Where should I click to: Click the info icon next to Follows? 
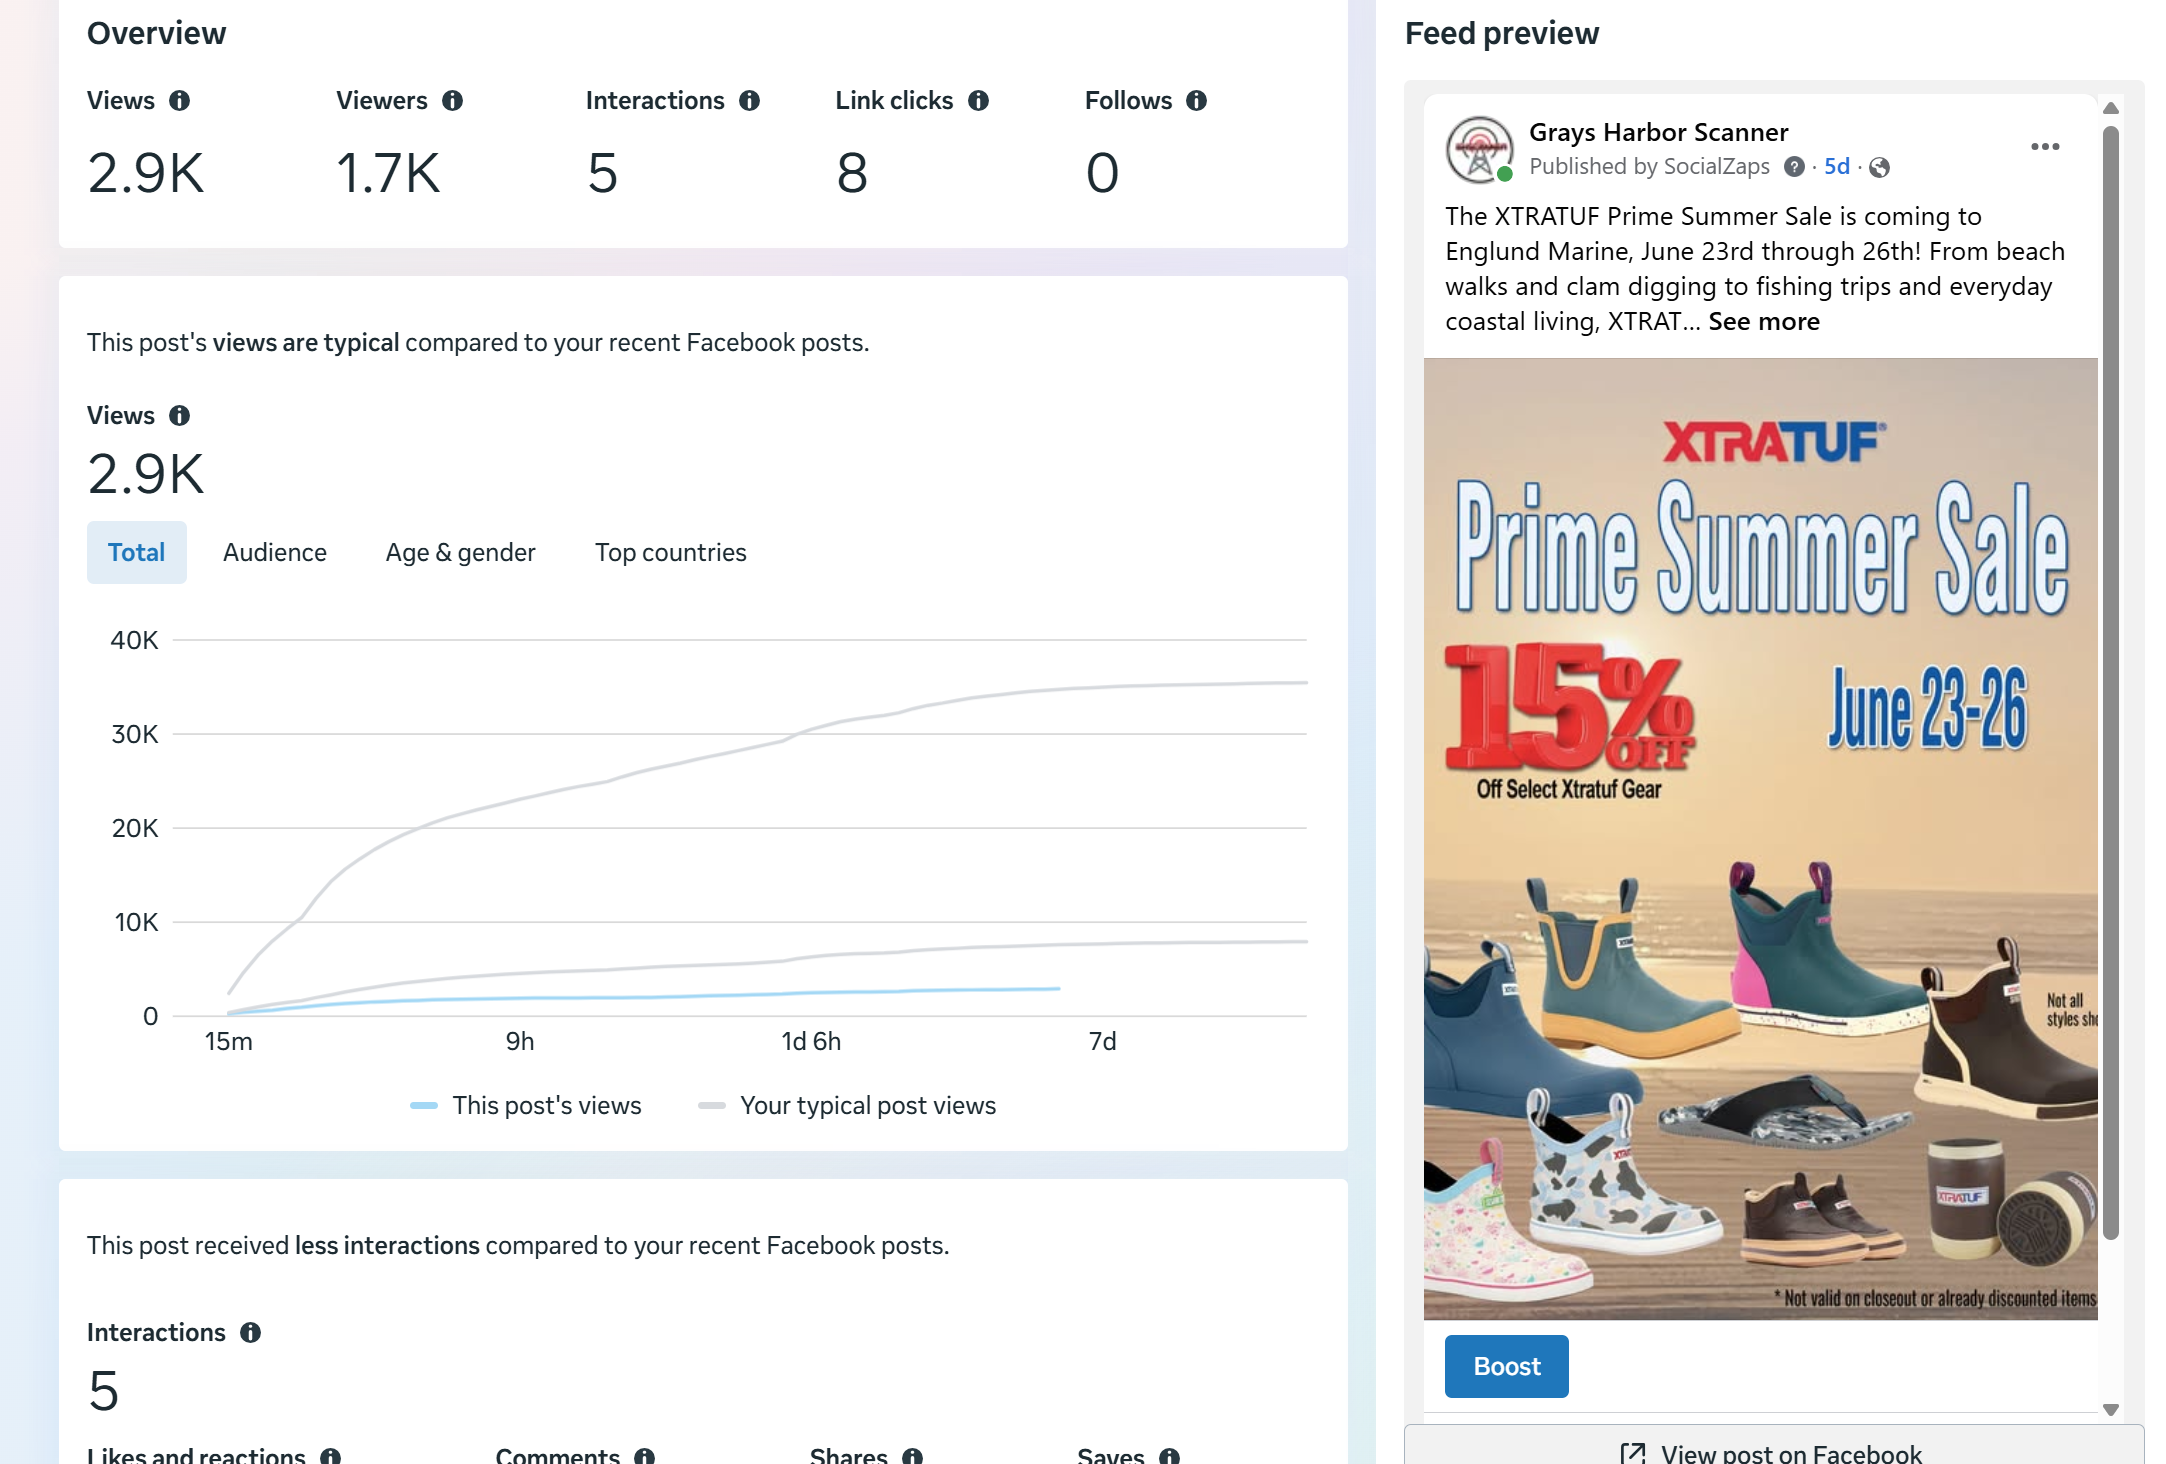(x=1197, y=101)
